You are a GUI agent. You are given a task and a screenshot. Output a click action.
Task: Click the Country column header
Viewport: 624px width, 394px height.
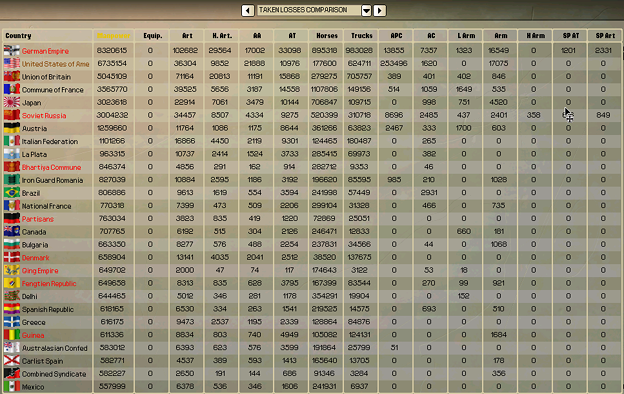[18, 35]
